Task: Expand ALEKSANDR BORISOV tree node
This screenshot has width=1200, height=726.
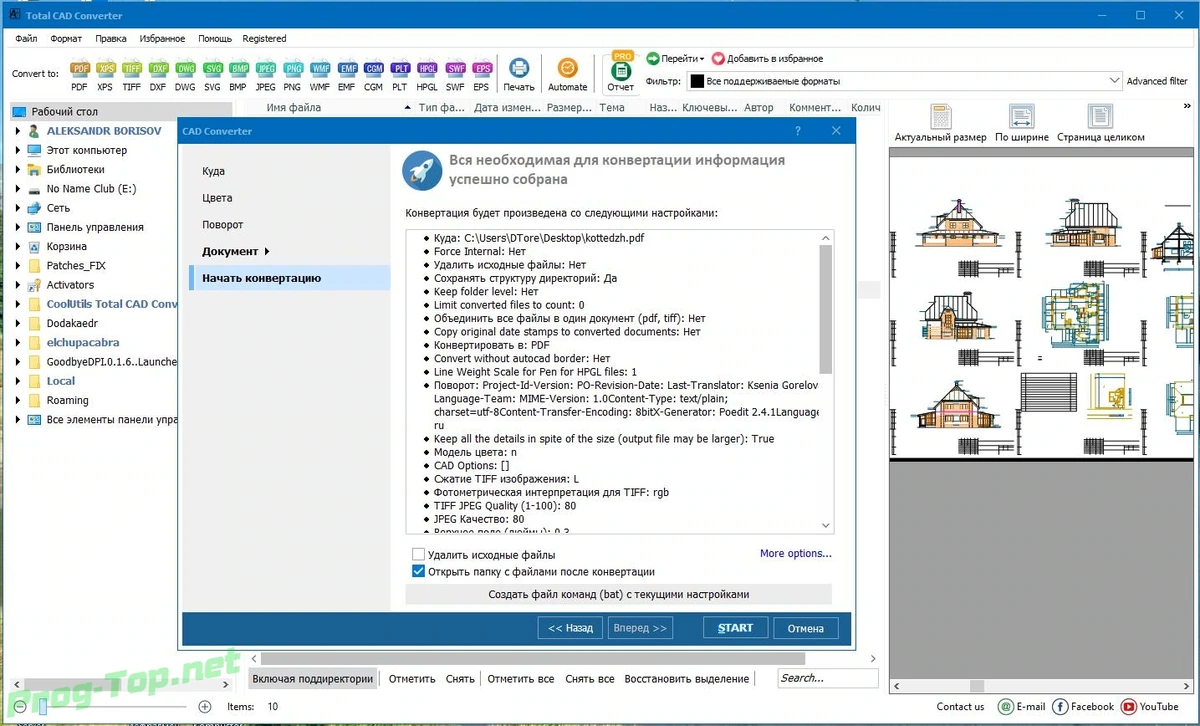Action: [x=18, y=131]
